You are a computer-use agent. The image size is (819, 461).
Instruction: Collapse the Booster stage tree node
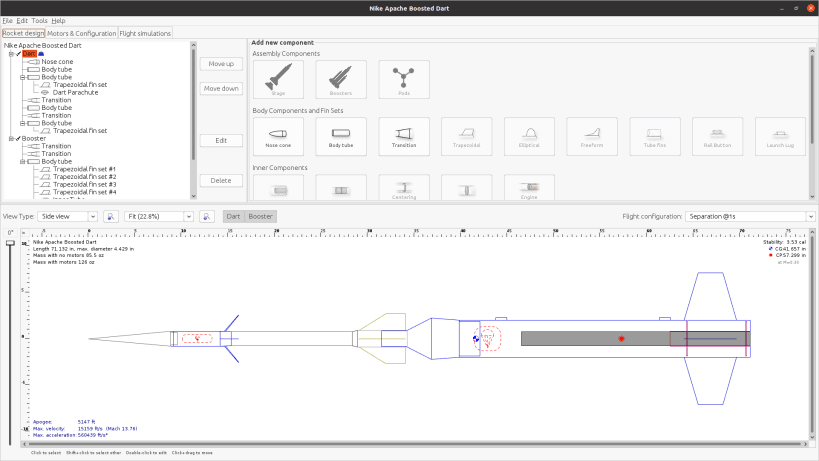(11, 138)
